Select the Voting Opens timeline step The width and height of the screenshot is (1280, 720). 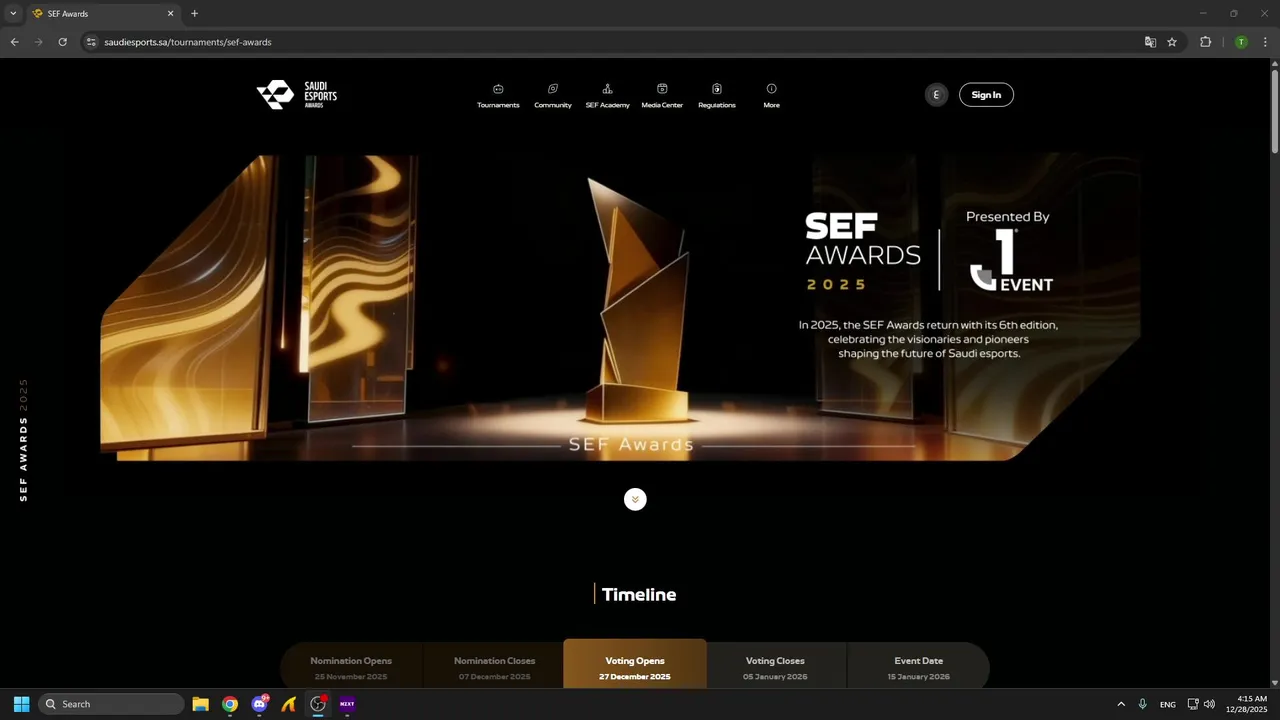635,664
